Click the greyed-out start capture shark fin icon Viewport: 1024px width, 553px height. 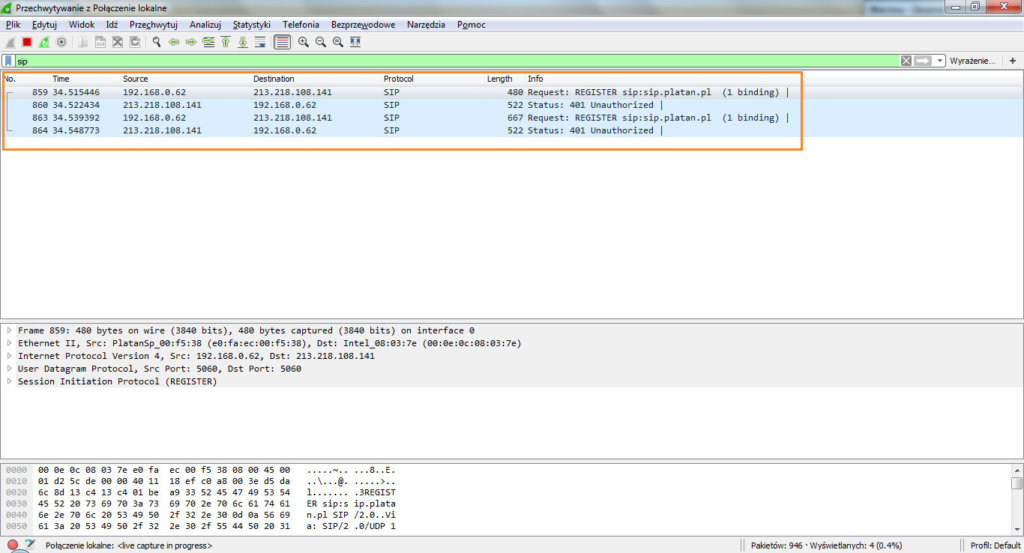pos(10,42)
